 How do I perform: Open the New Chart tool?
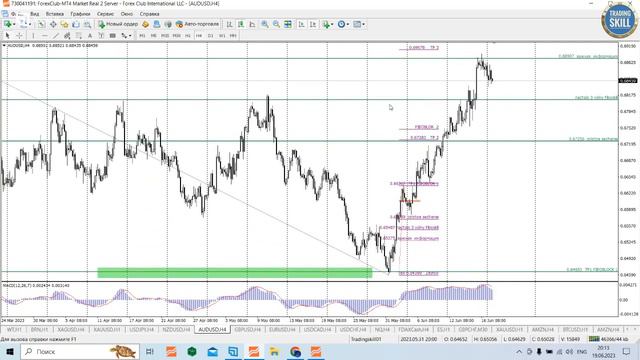7,24
